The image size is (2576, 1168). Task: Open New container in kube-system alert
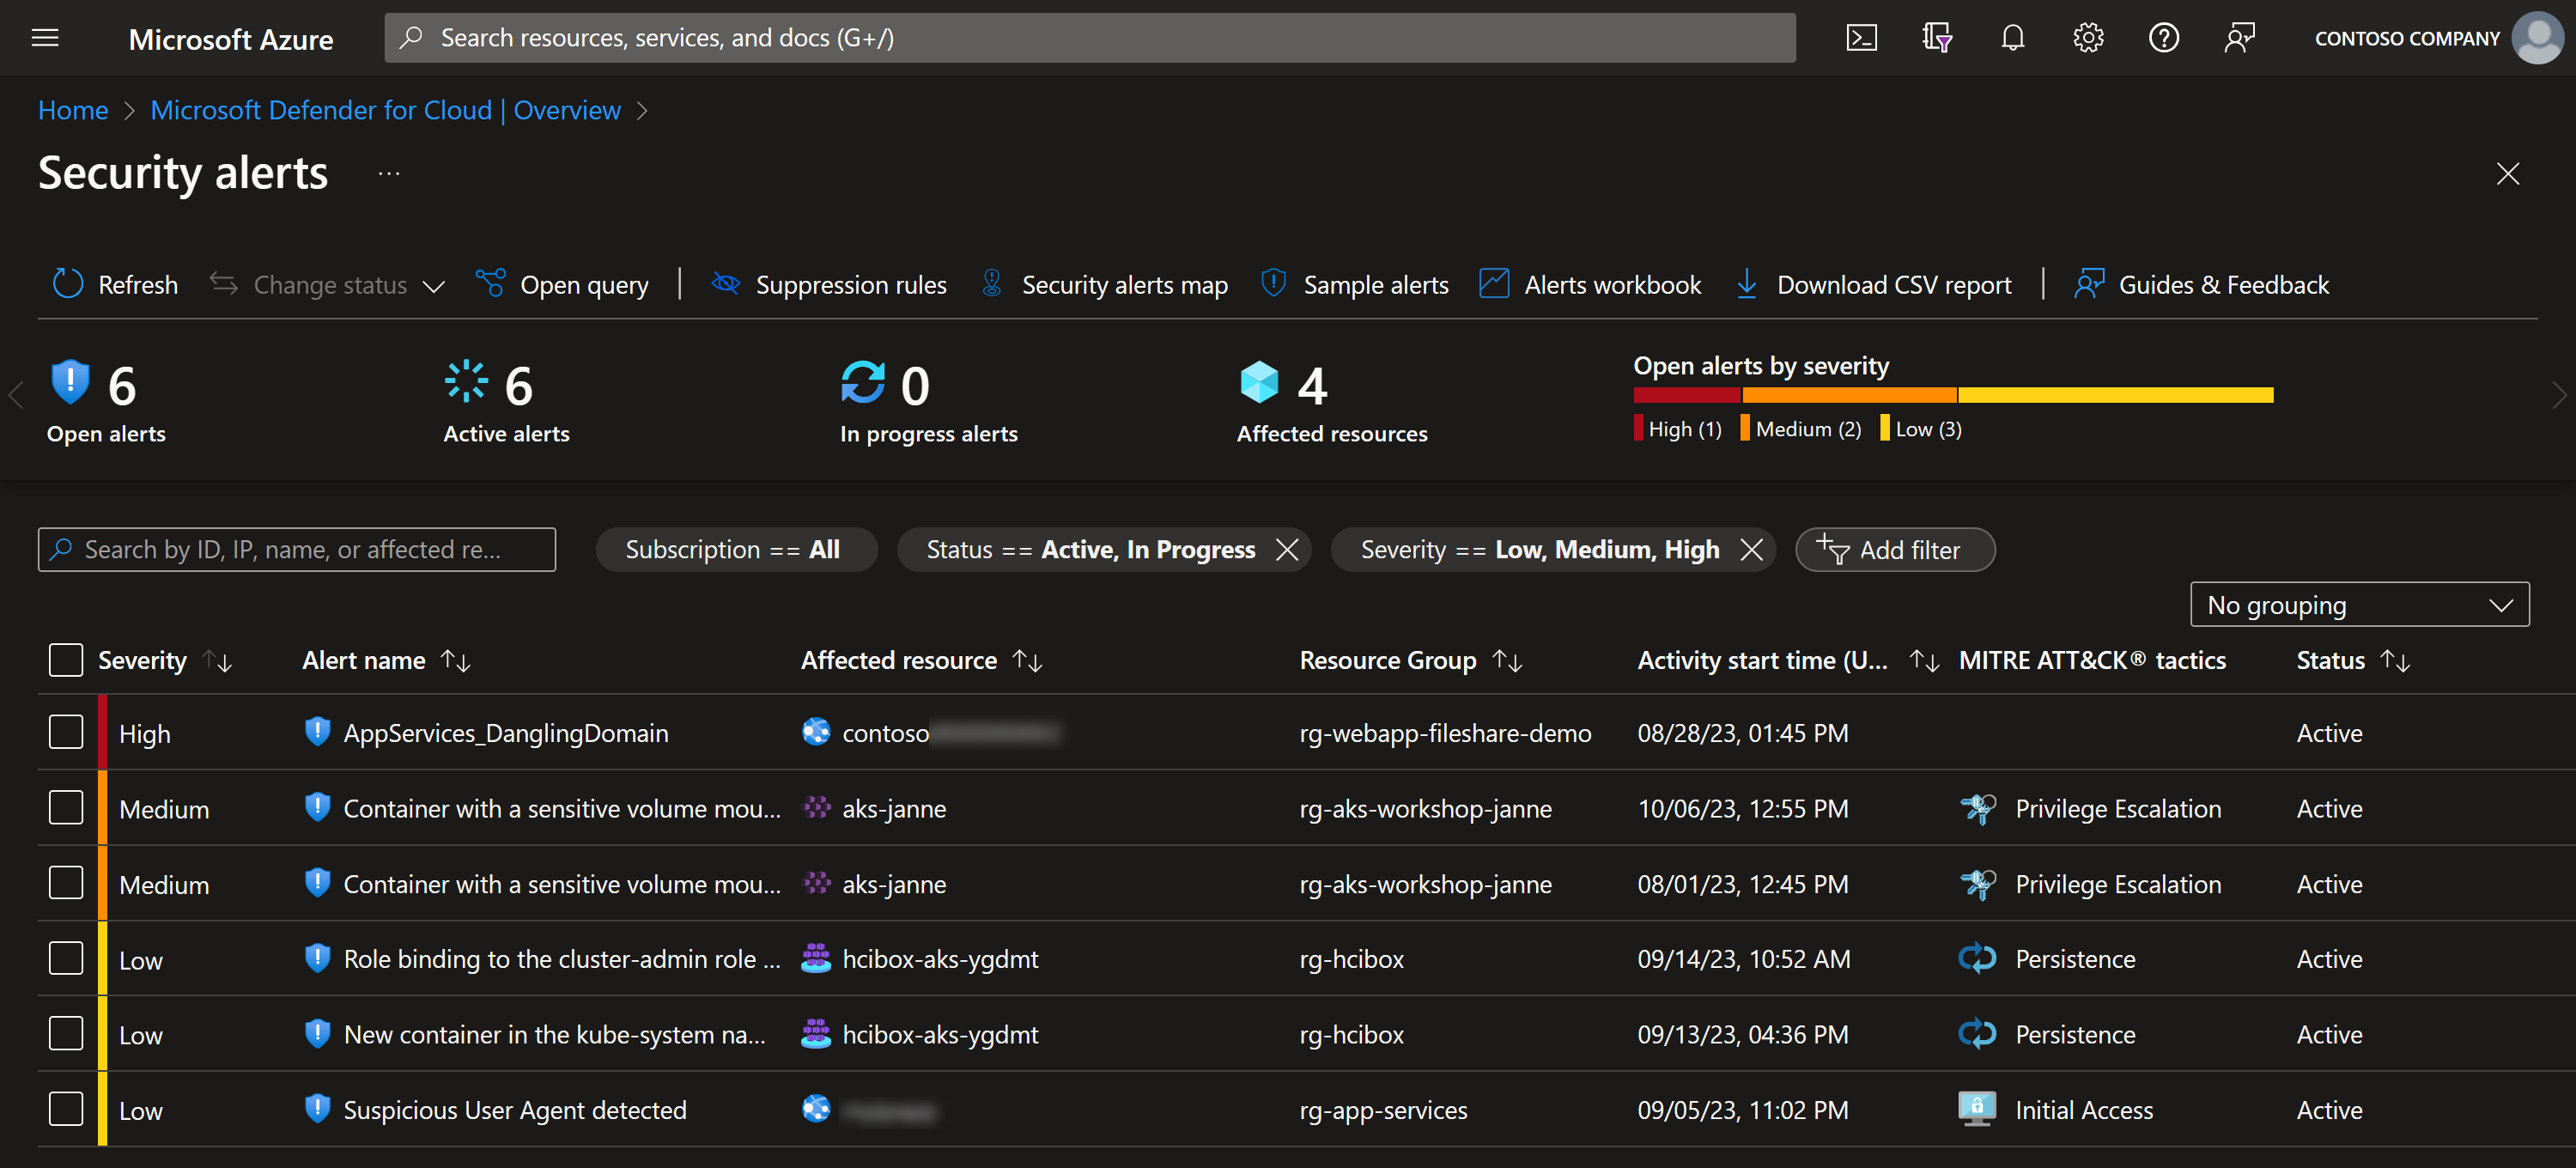555,1034
